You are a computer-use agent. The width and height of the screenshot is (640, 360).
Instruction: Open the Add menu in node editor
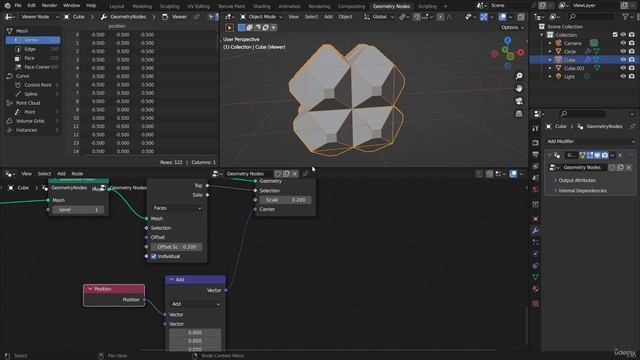[61, 174]
